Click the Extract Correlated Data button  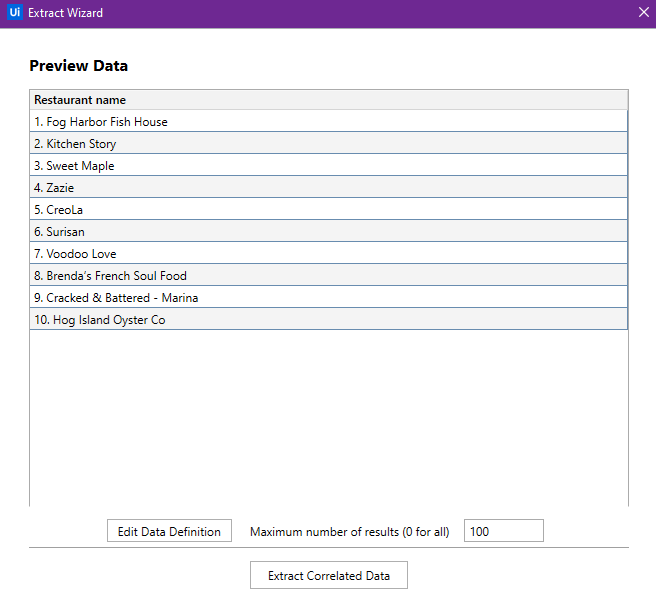click(329, 575)
